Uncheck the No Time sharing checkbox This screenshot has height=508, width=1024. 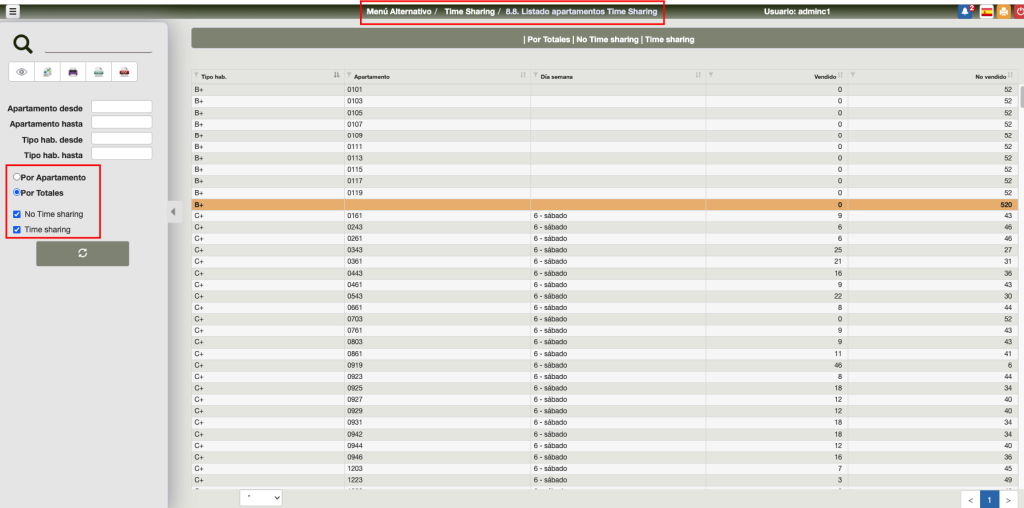tap(17, 214)
